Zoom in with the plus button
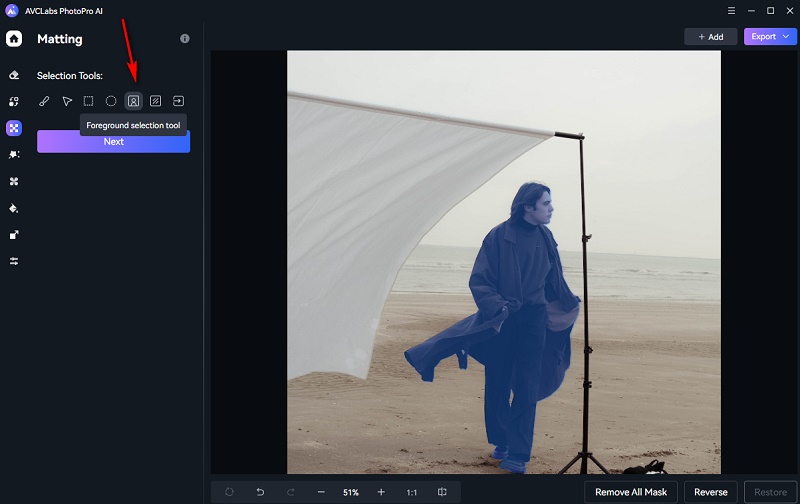This screenshot has height=504, width=800. tap(381, 492)
